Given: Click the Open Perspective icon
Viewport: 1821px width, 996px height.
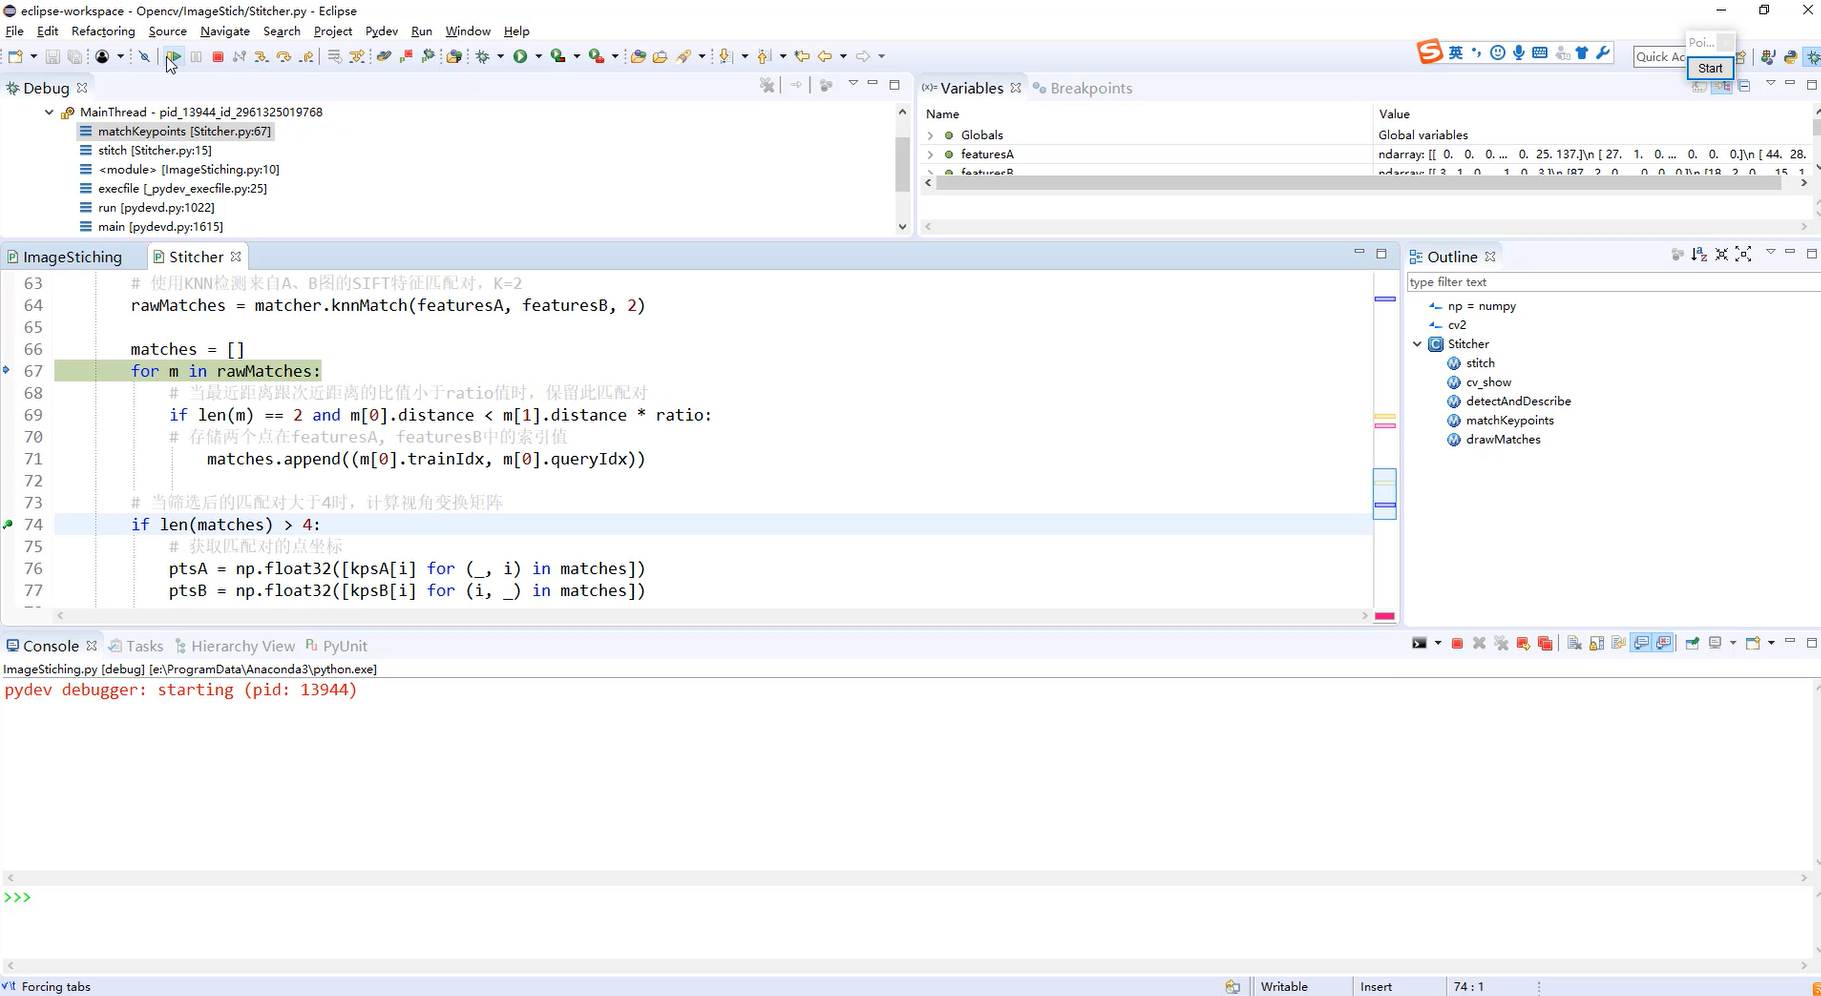Looking at the screenshot, I should [1741, 57].
